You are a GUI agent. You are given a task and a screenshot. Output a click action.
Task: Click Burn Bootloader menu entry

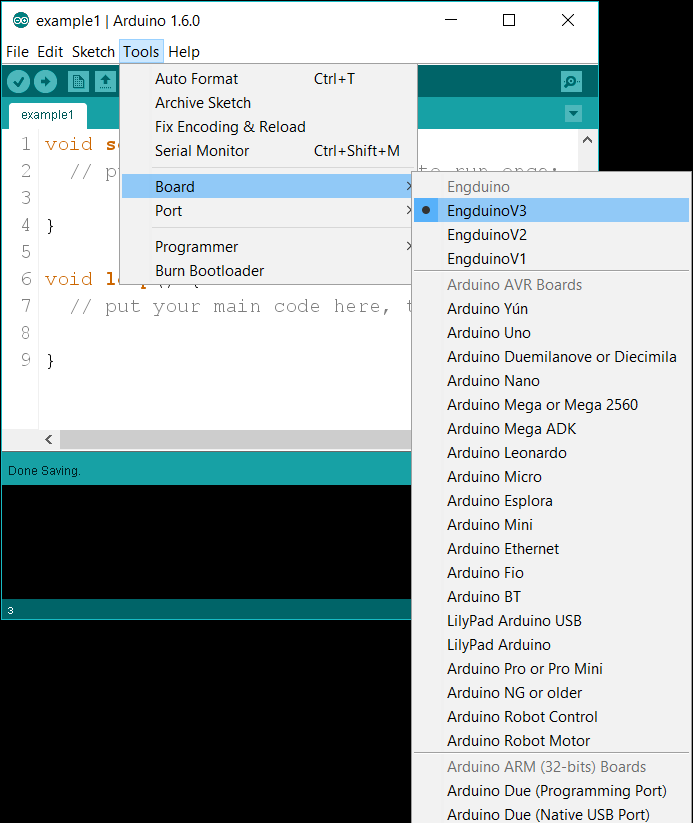tap(267, 271)
